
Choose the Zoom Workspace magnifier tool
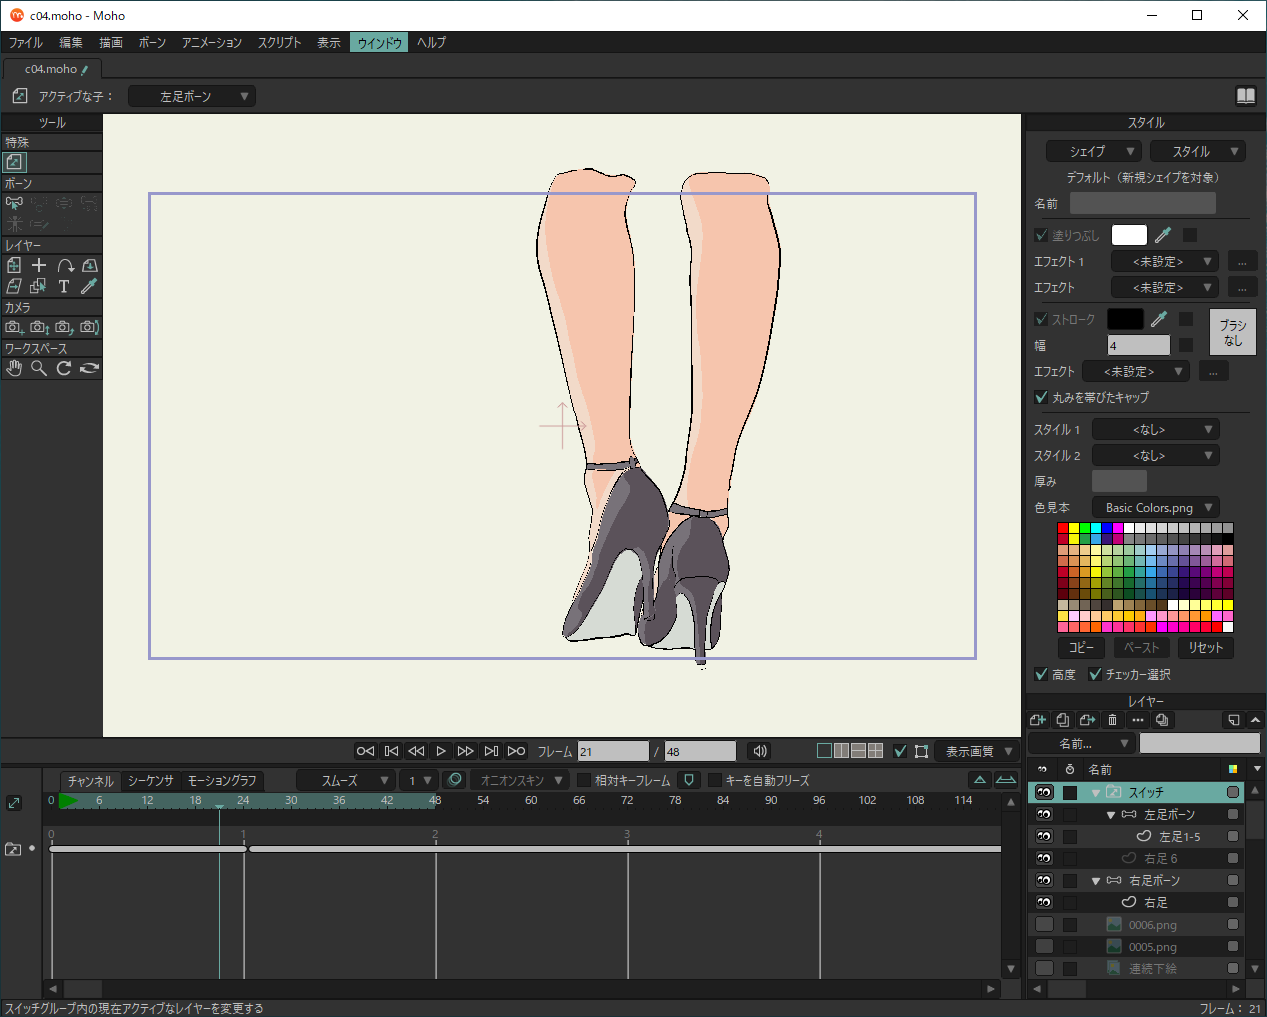(x=39, y=368)
